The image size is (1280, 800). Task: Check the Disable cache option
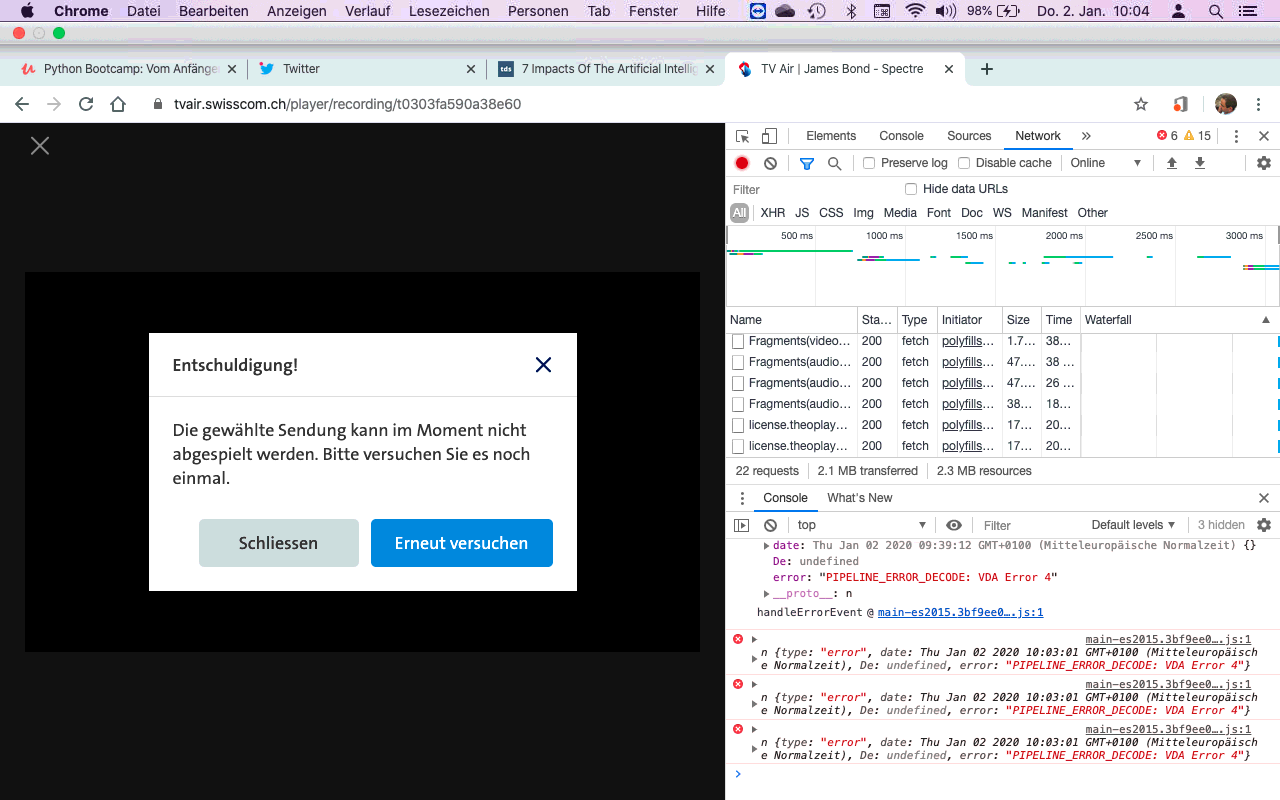point(964,163)
